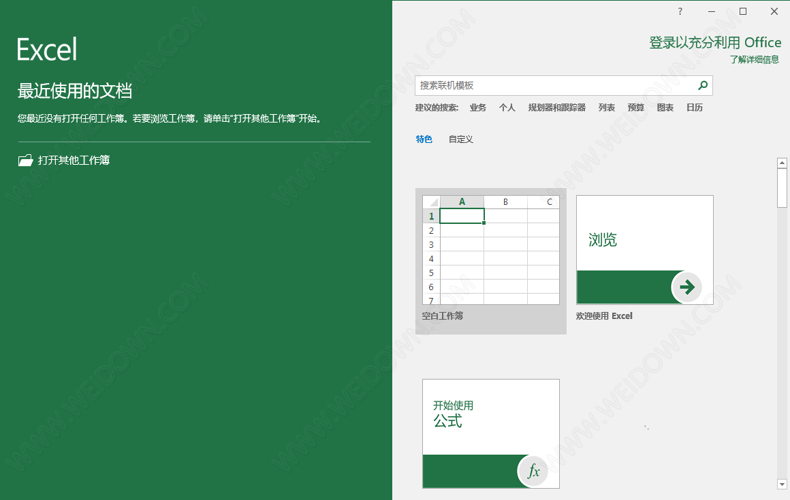This screenshot has height=500, width=790.
Task: Click the folder icon for opening workbooks
Action: coord(25,160)
